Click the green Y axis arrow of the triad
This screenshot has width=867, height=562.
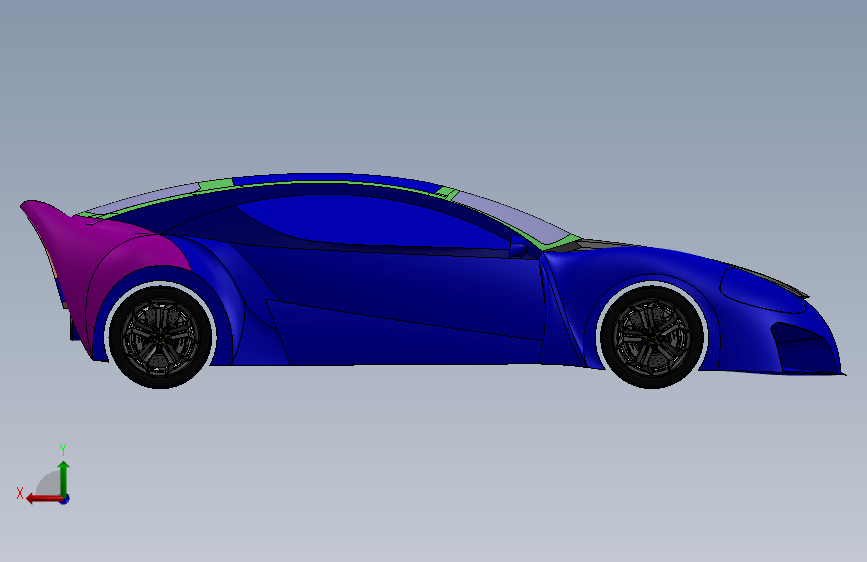(x=64, y=478)
